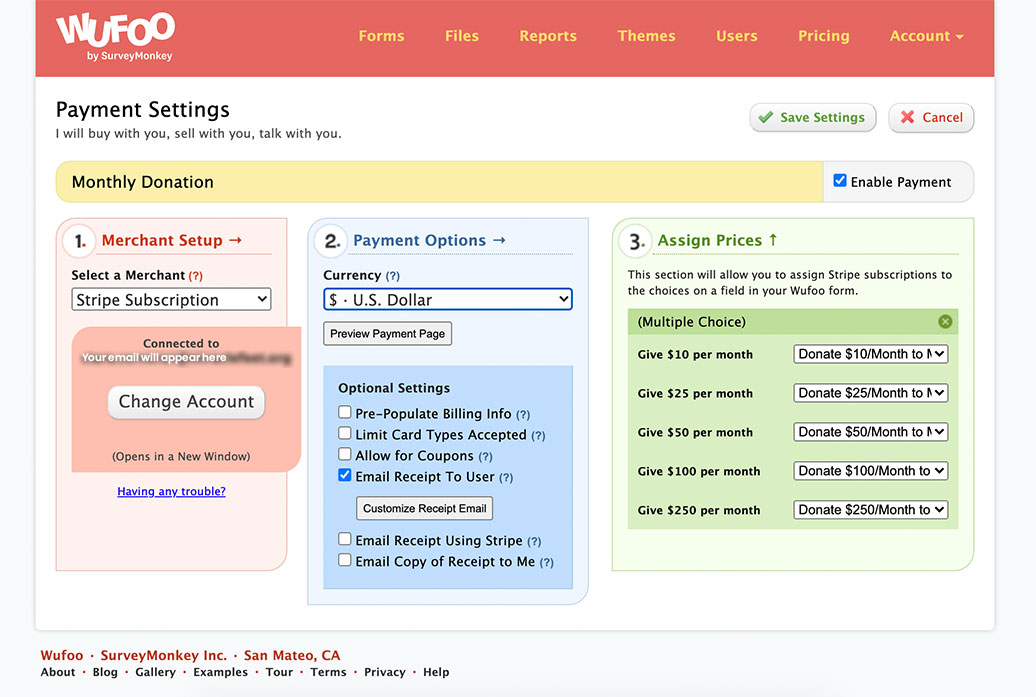Open subscription dropdown for Give $25 per month
This screenshot has width=1036, height=697.
click(x=870, y=393)
